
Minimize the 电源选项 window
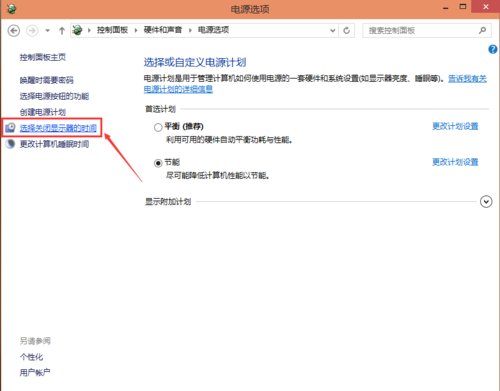(446, 7)
